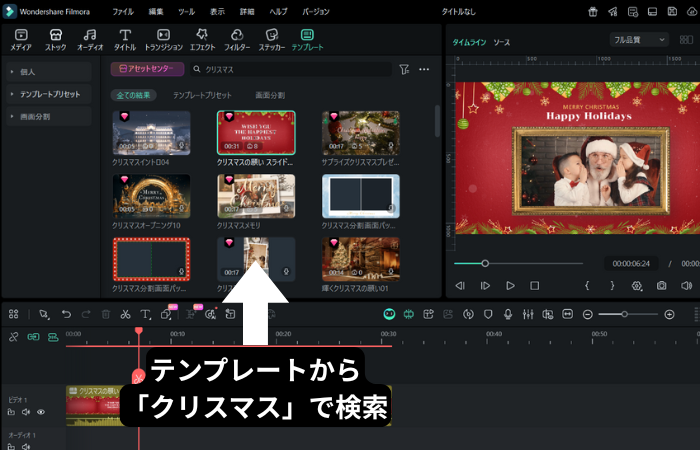Zoom out timeline with minus button

[588, 315]
